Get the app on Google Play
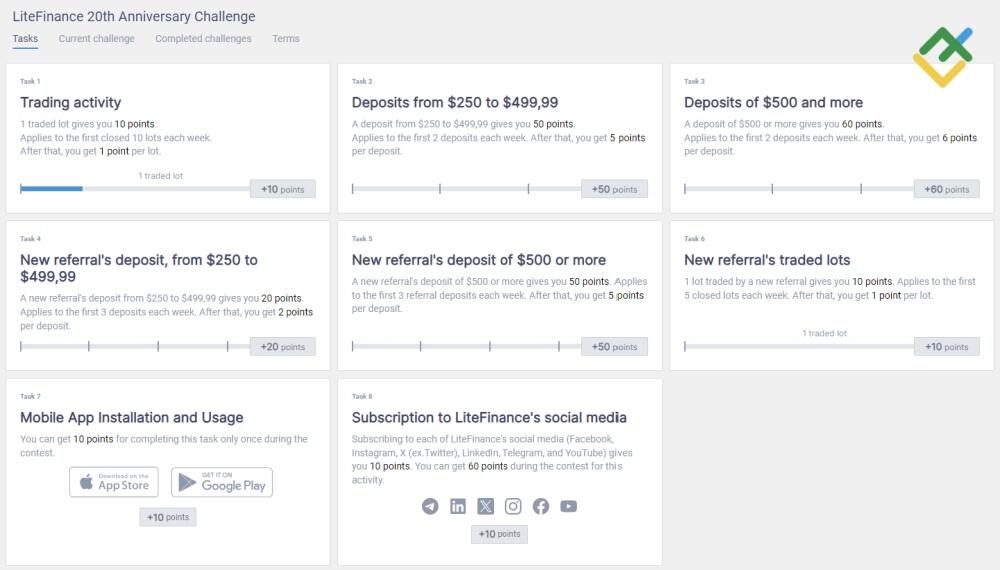This screenshot has height=570, width=1000. [222, 482]
